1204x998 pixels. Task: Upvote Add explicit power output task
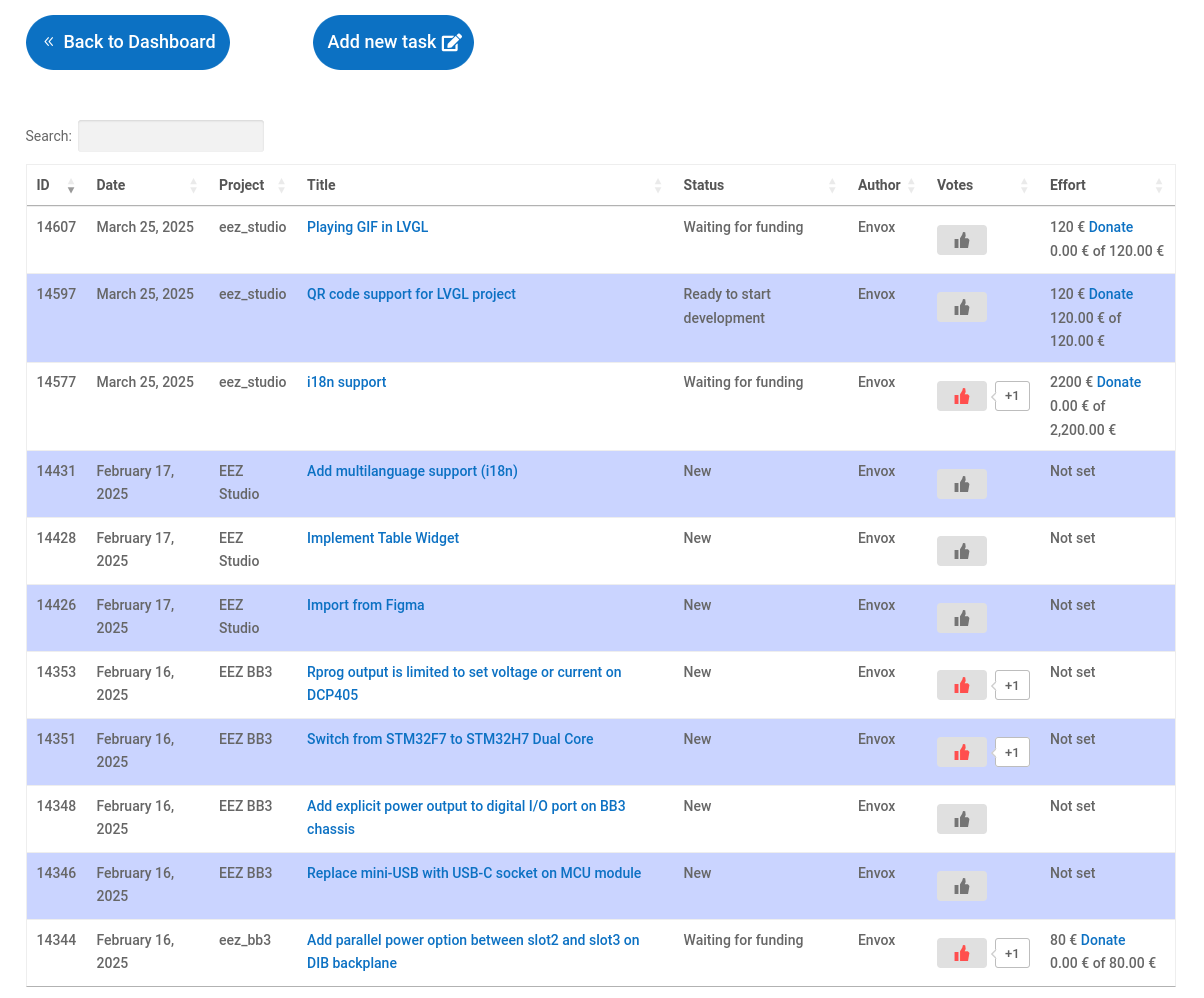(961, 819)
